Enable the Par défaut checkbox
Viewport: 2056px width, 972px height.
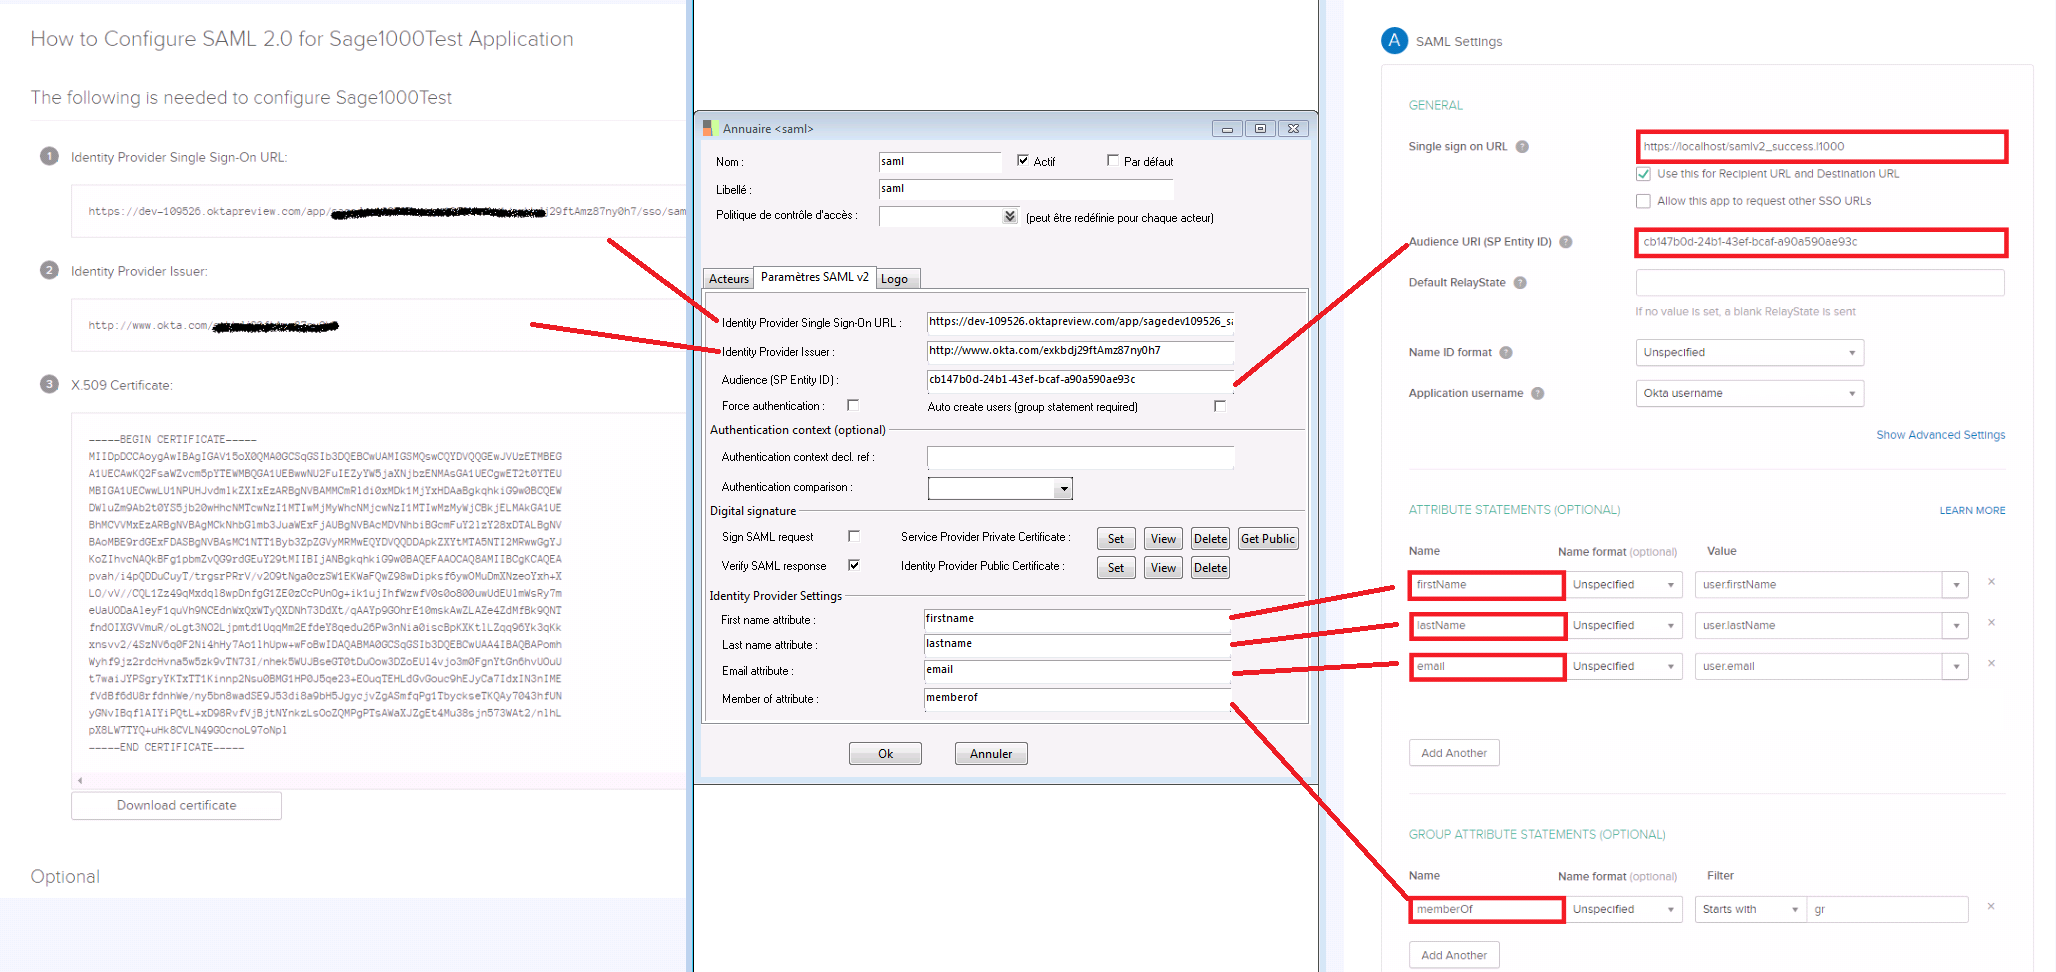pyautogui.click(x=1113, y=160)
